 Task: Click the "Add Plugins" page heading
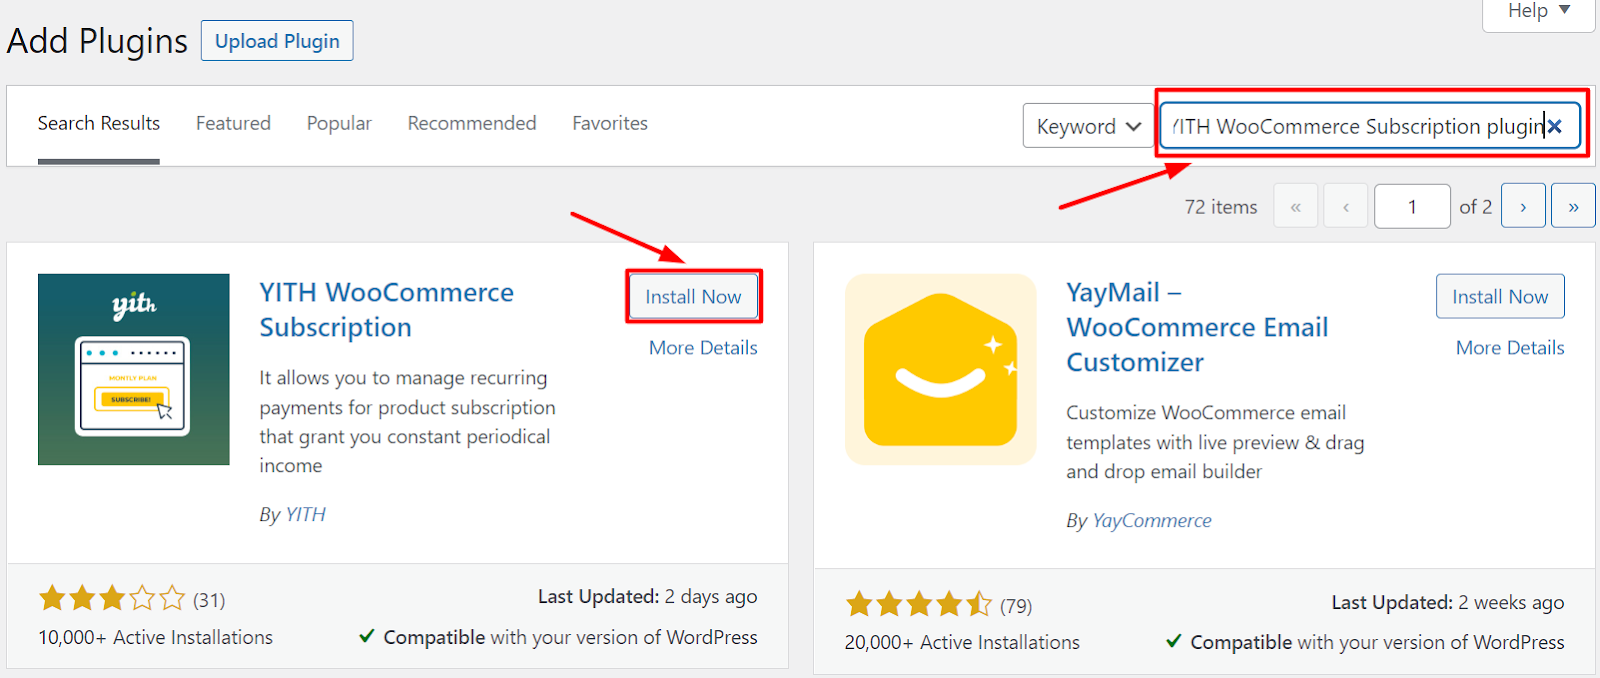(97, 41)
